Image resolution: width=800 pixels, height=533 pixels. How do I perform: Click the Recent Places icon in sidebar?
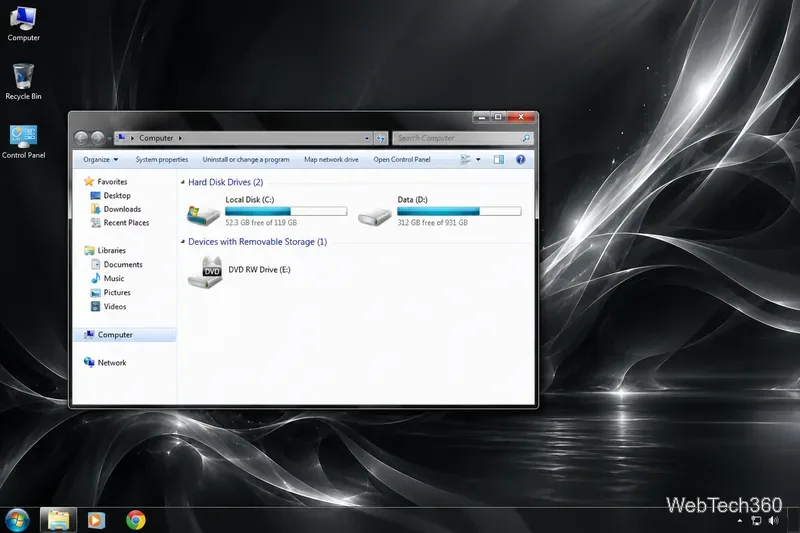click(x=95, y=223)
